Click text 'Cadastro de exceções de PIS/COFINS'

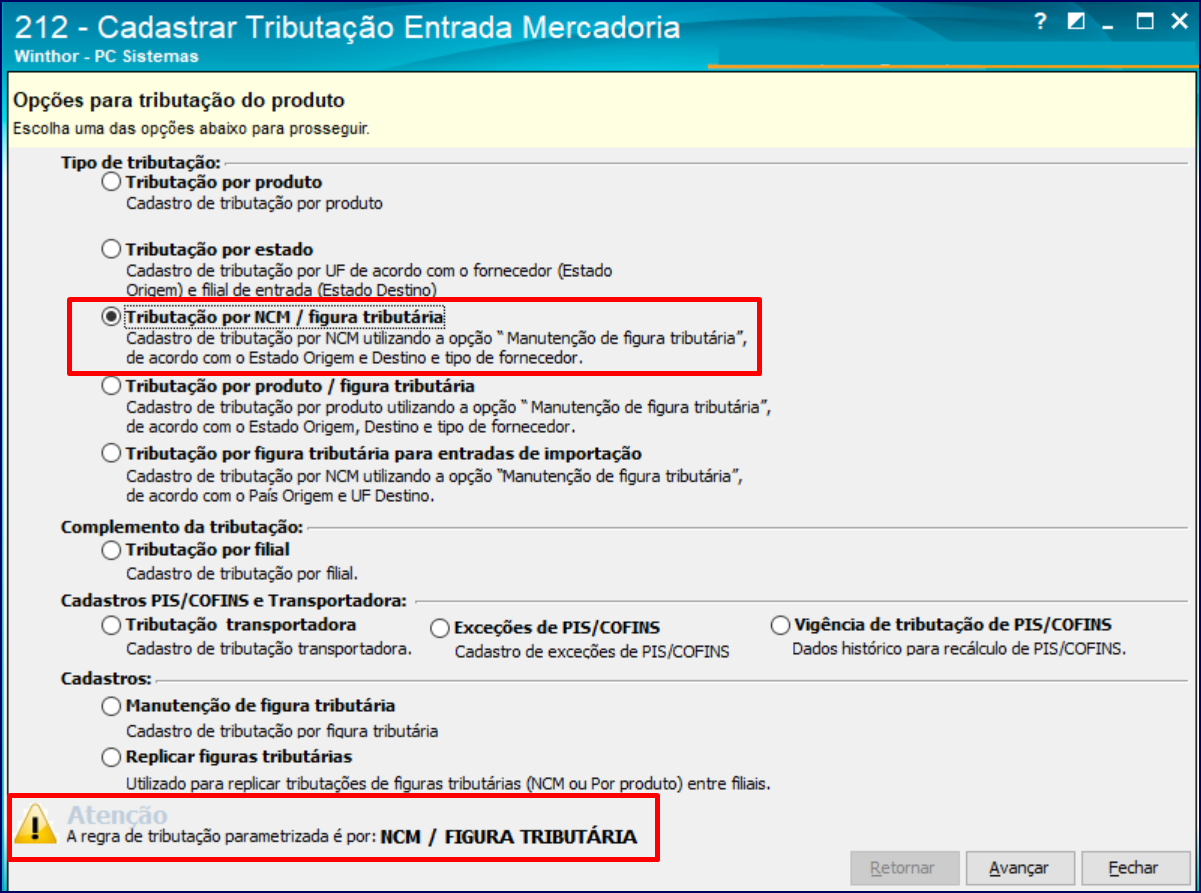coord(592,652)
